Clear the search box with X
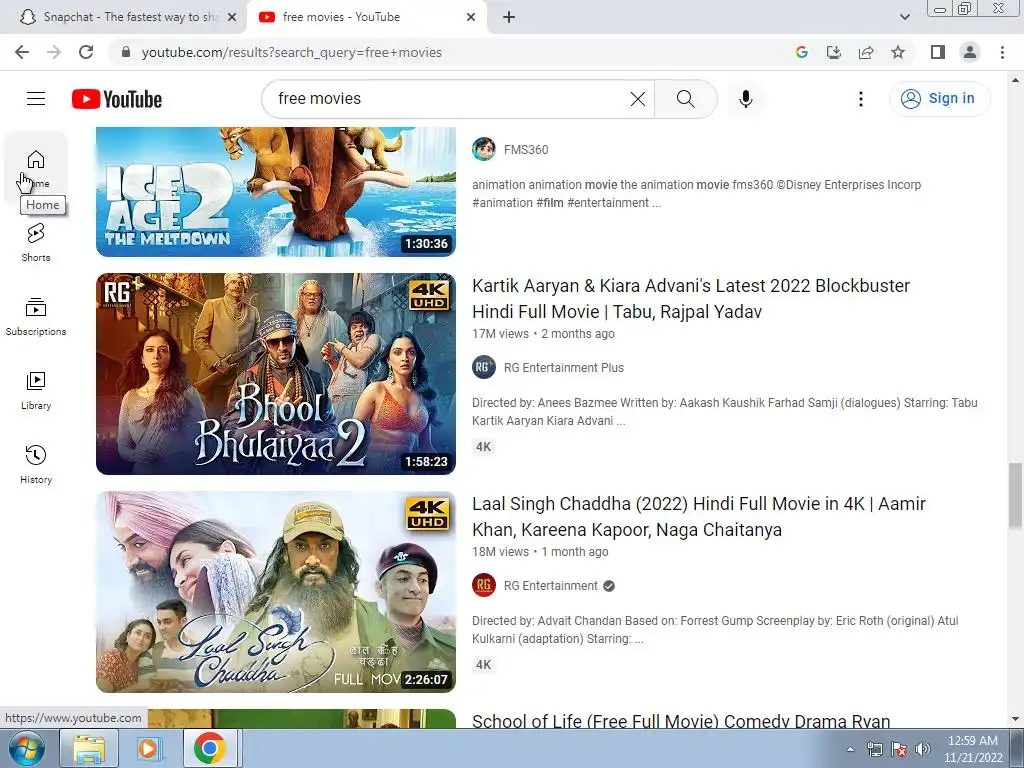Screen dimensions: 1024x768 click(637, 99)
